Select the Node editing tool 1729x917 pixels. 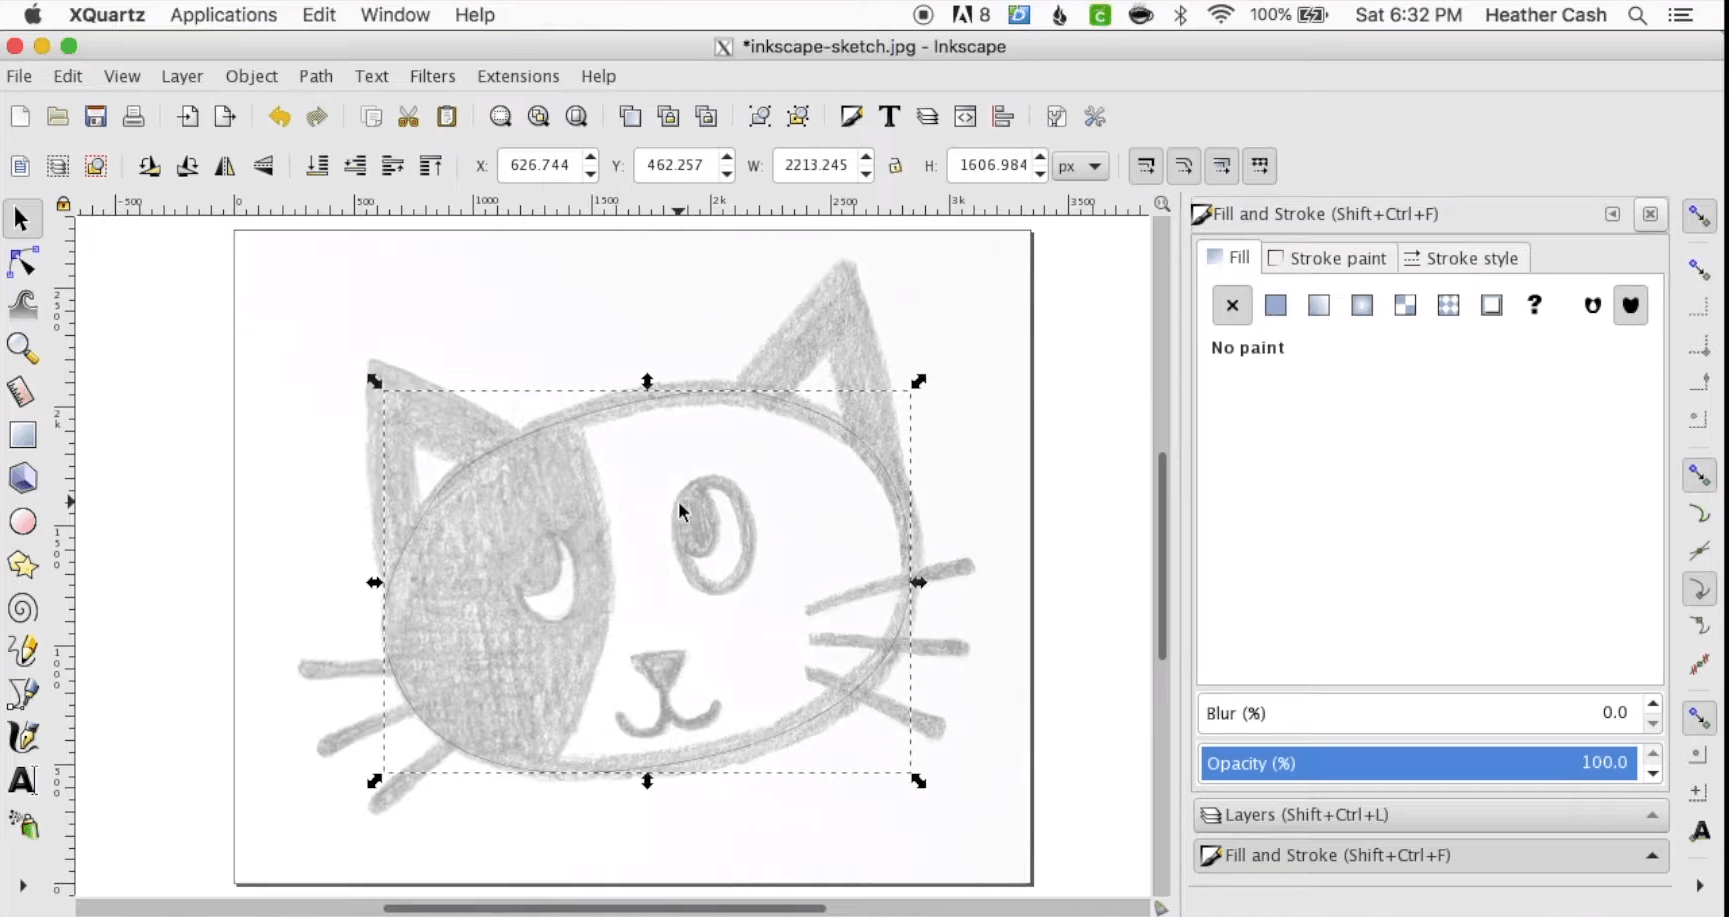tap(22, 263)
